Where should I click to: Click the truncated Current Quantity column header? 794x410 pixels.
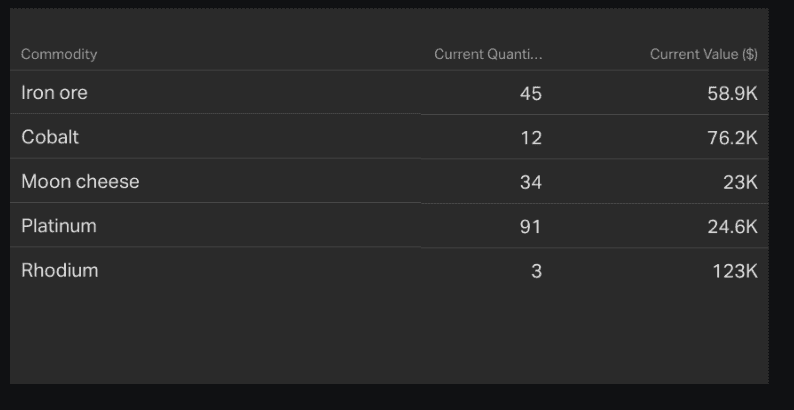[488, 54]
